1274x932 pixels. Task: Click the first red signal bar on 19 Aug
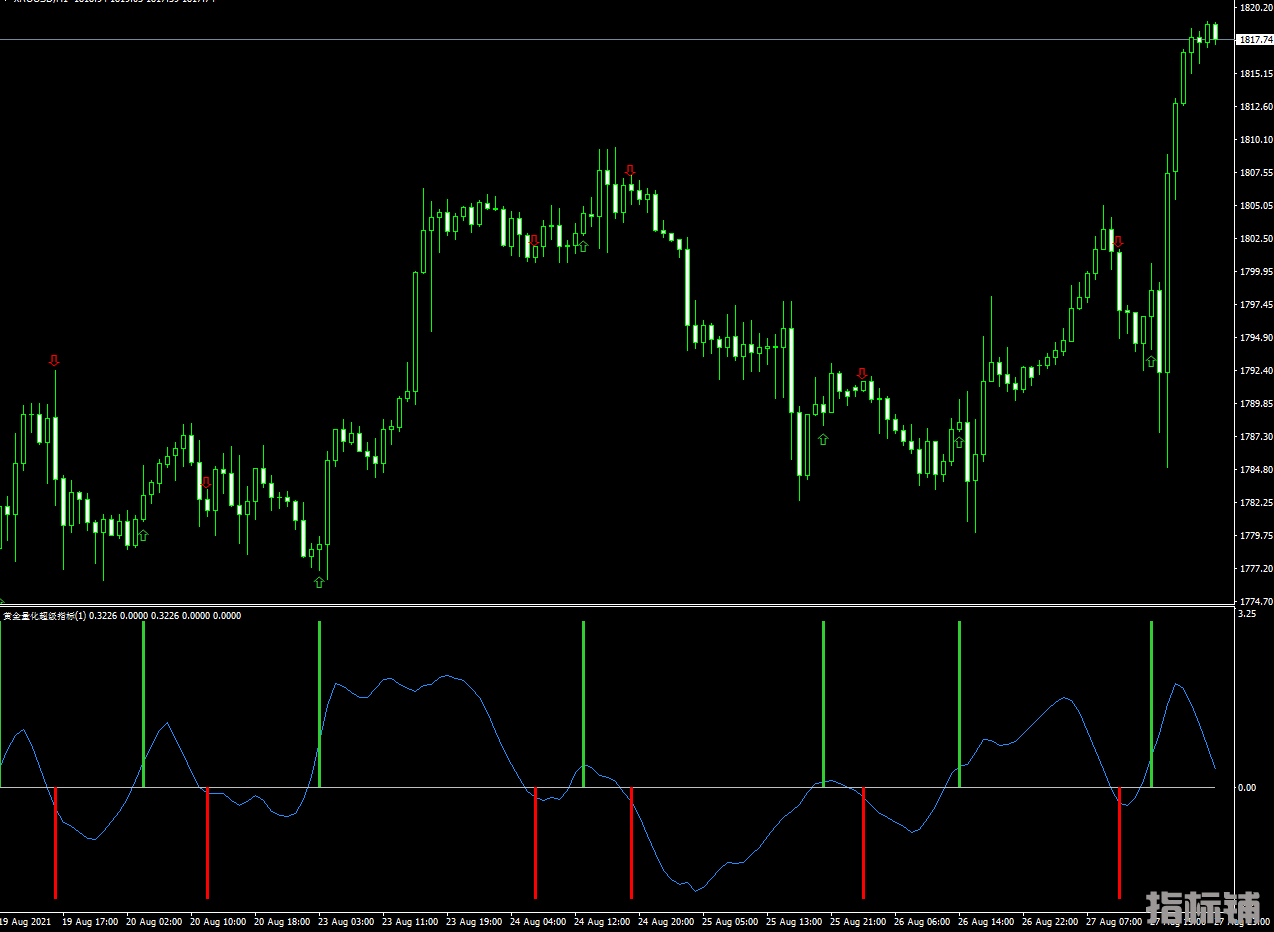click(55, 843)
